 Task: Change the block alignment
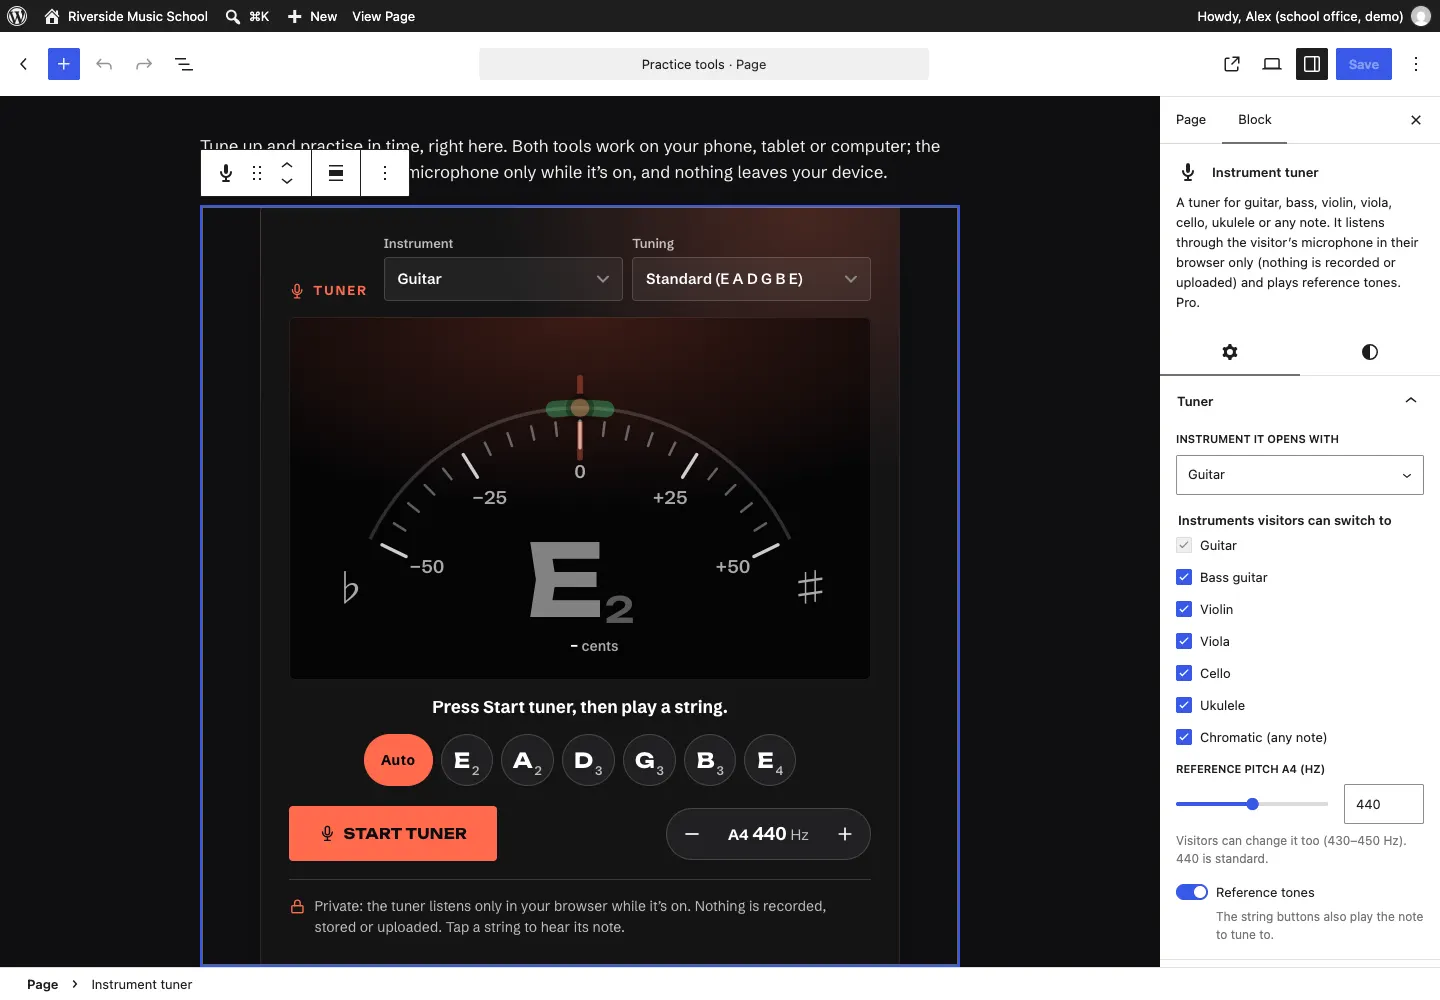pos(336,173)
